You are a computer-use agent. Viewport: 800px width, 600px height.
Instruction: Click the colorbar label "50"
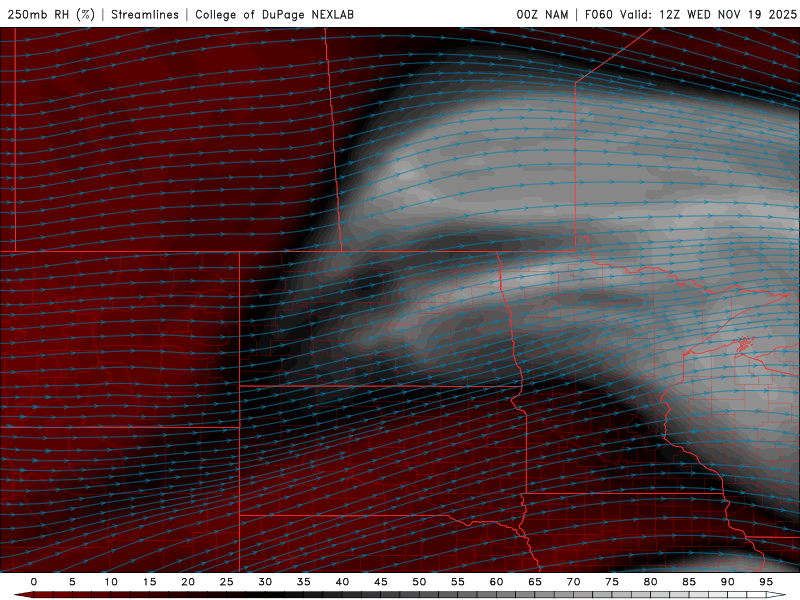point(419,582)
